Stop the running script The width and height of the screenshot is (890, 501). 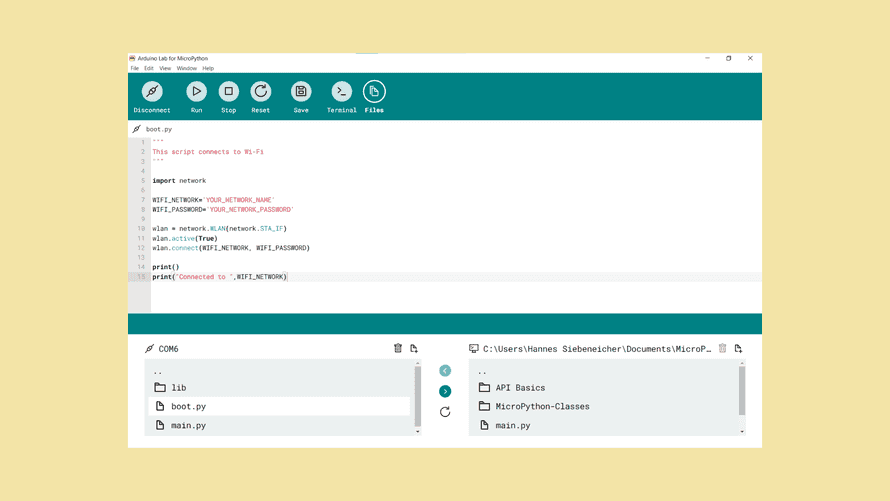pos(229,92)
